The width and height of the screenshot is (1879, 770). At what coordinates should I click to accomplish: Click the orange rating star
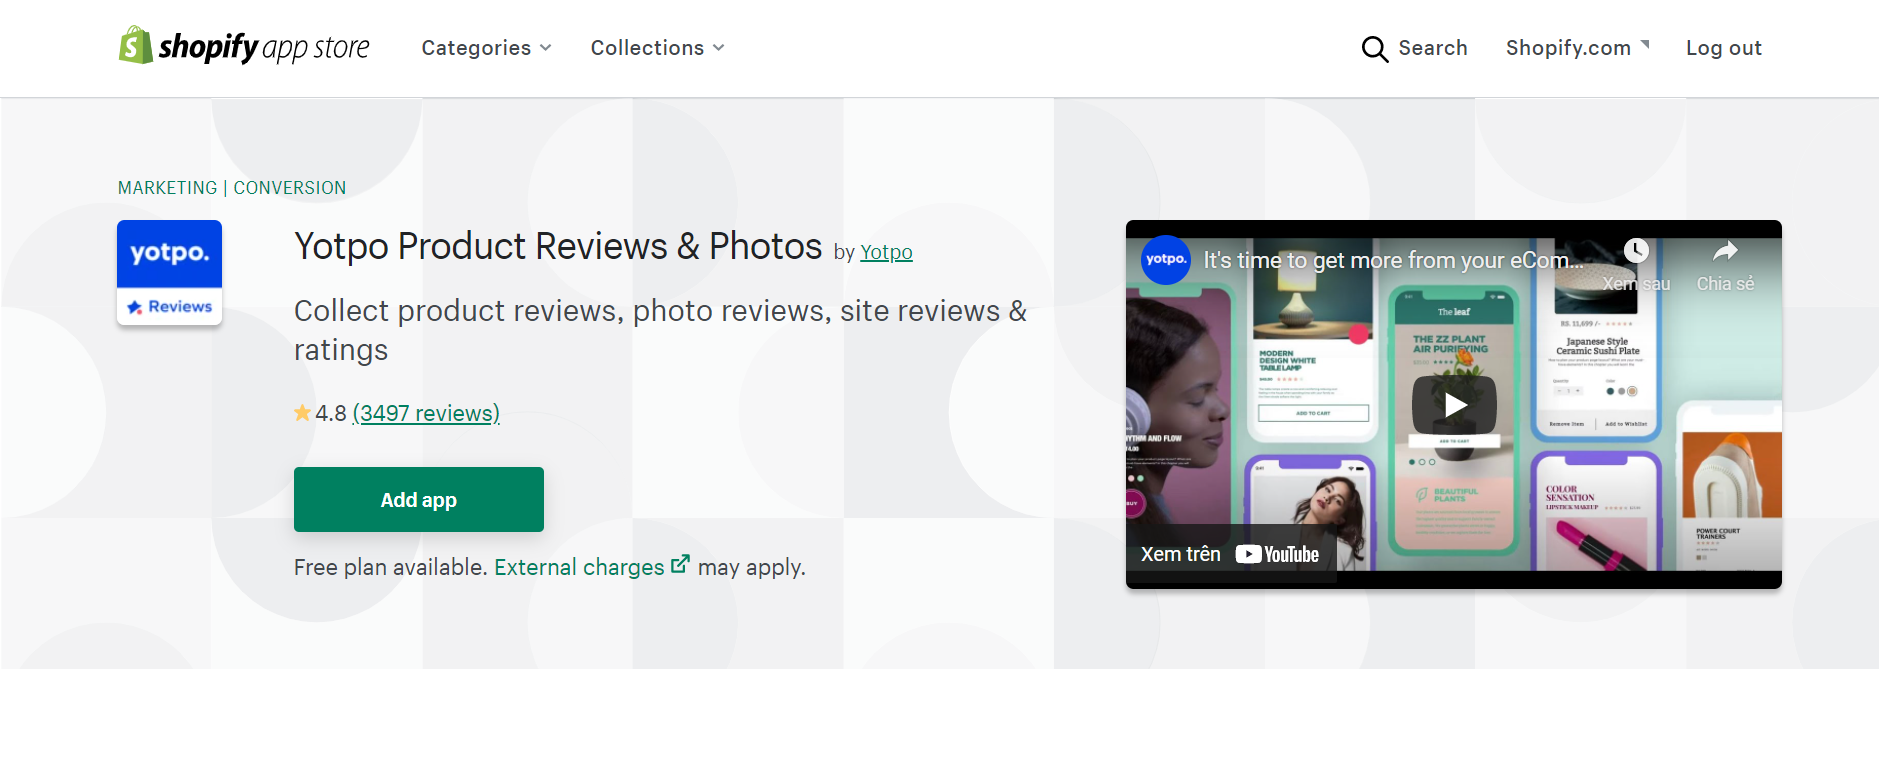point(303,413)
